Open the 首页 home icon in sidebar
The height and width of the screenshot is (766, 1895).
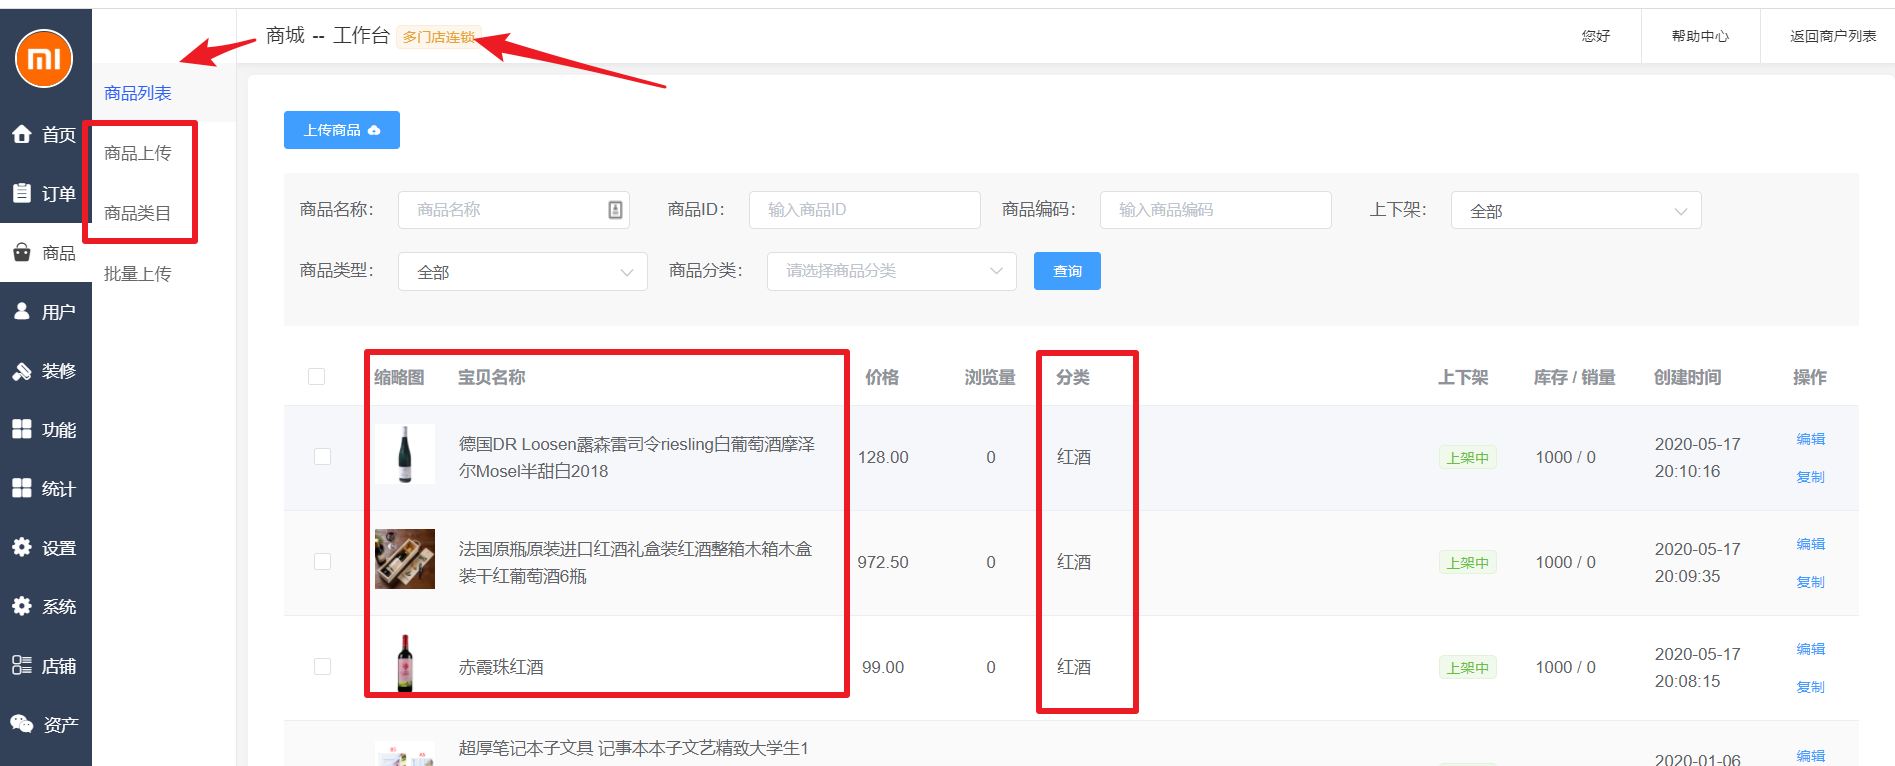[22, 134]
